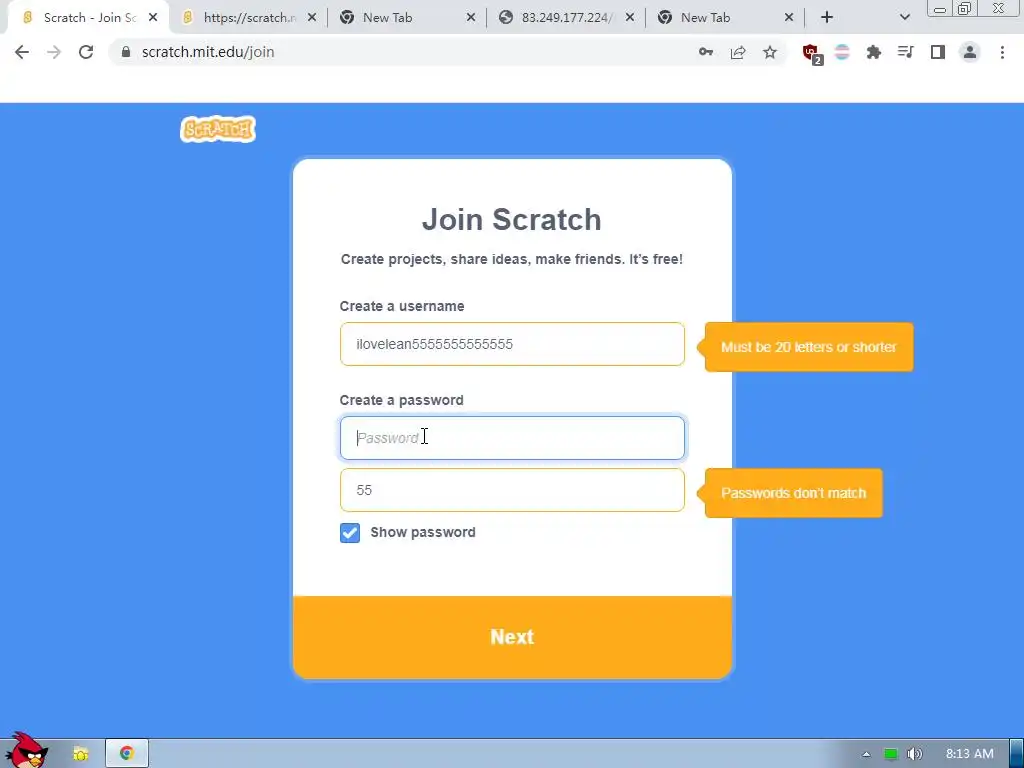Click Show desktop strip by the clock
The image size is (1024, 768).
coord(1017,754)
